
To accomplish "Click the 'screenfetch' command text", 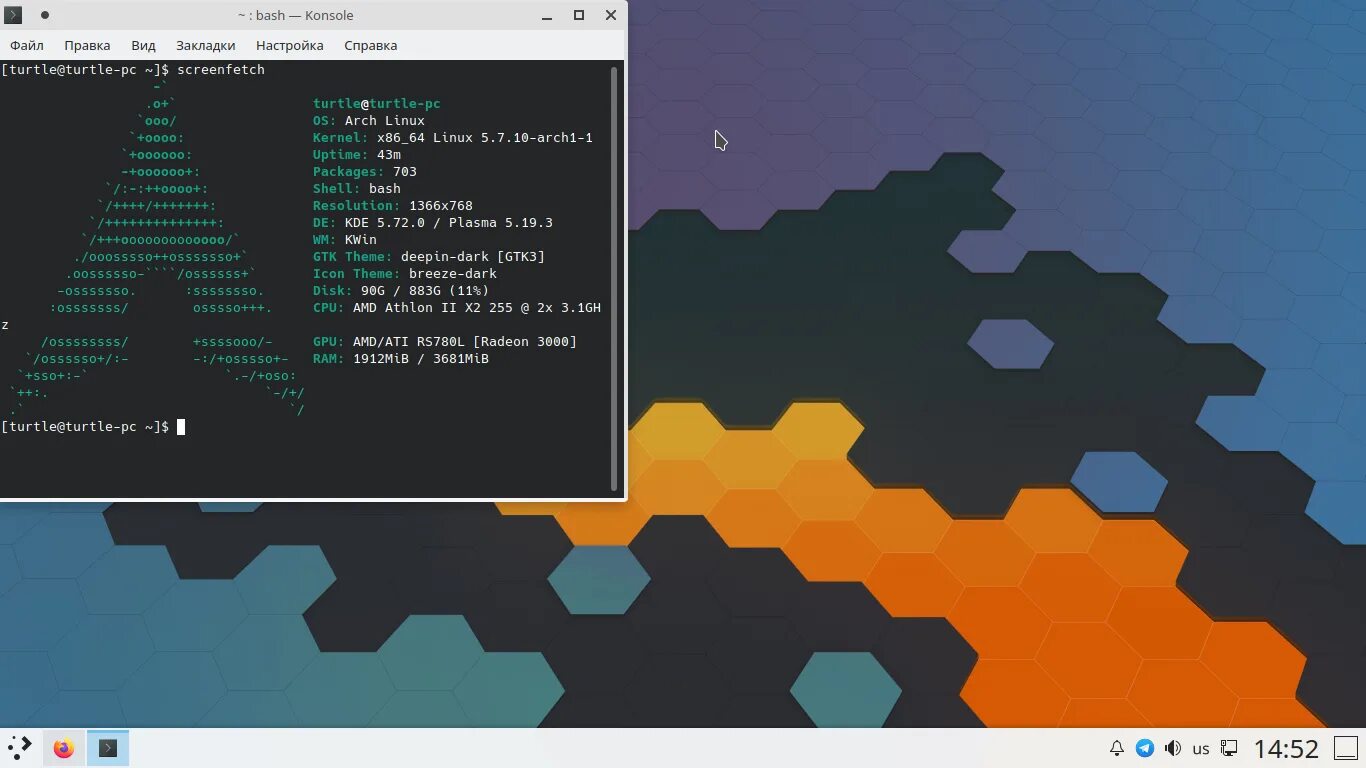I will tap(221, 70).
